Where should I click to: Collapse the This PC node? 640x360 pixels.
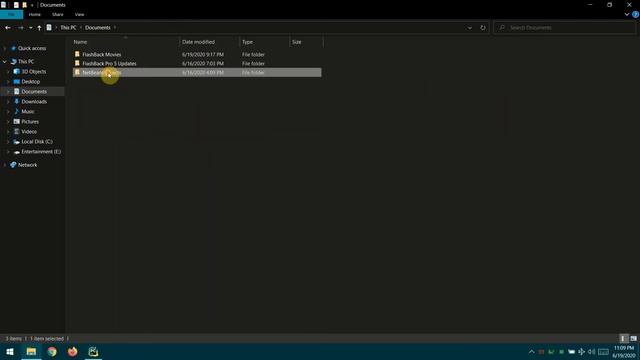4,62
